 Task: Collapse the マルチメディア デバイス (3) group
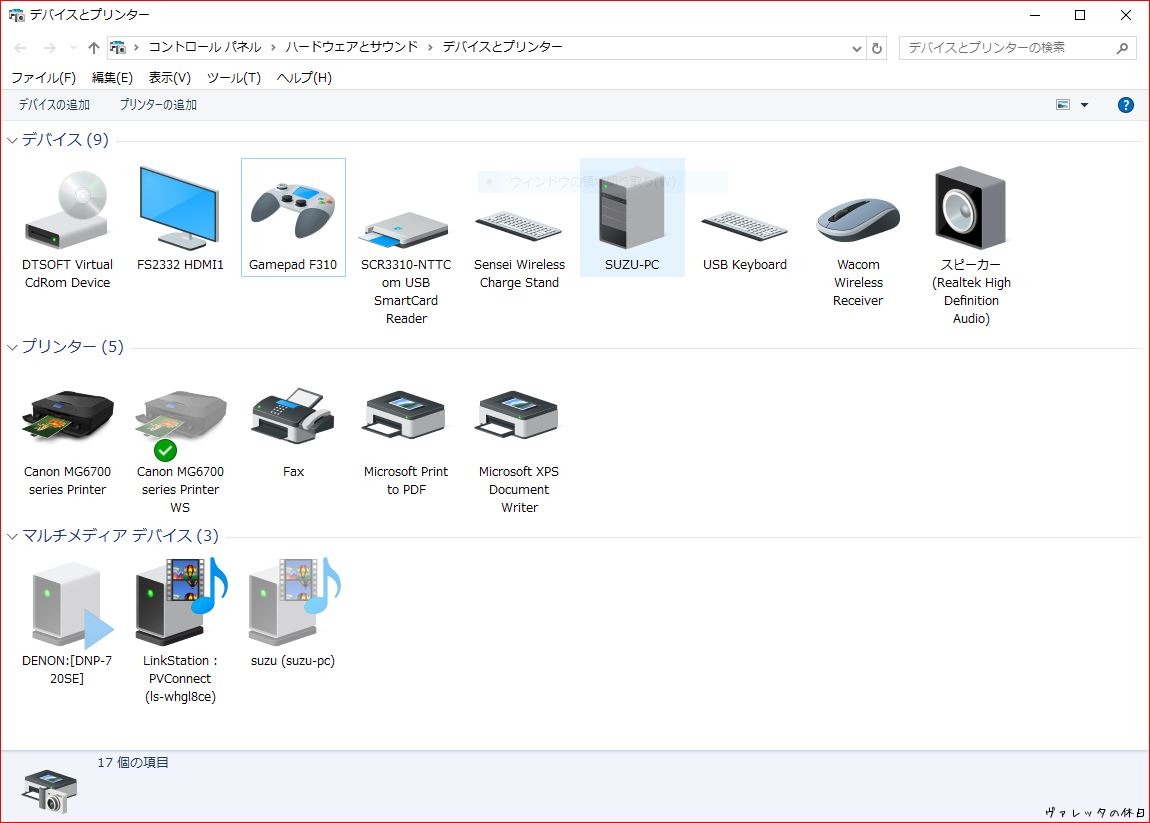coord(12,536)
